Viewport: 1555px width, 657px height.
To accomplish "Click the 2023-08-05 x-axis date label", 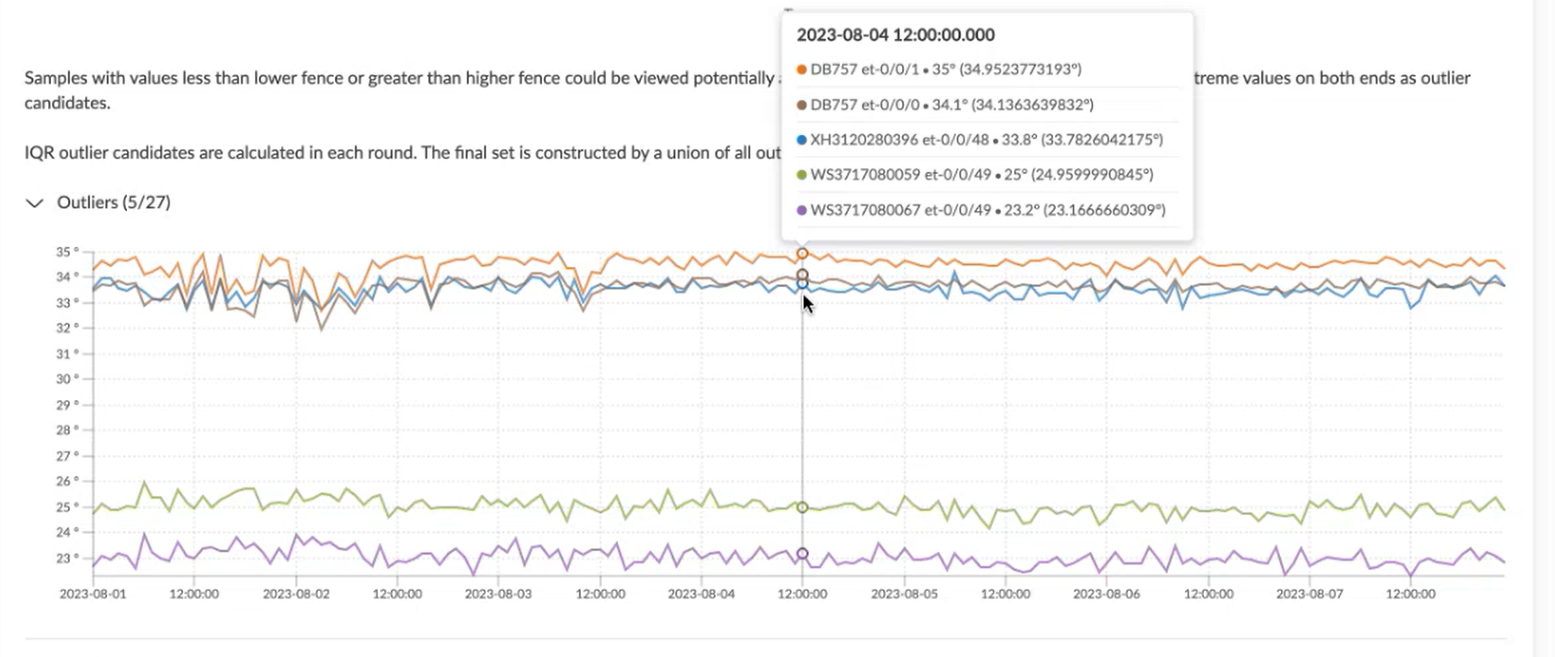I will 904,593.
